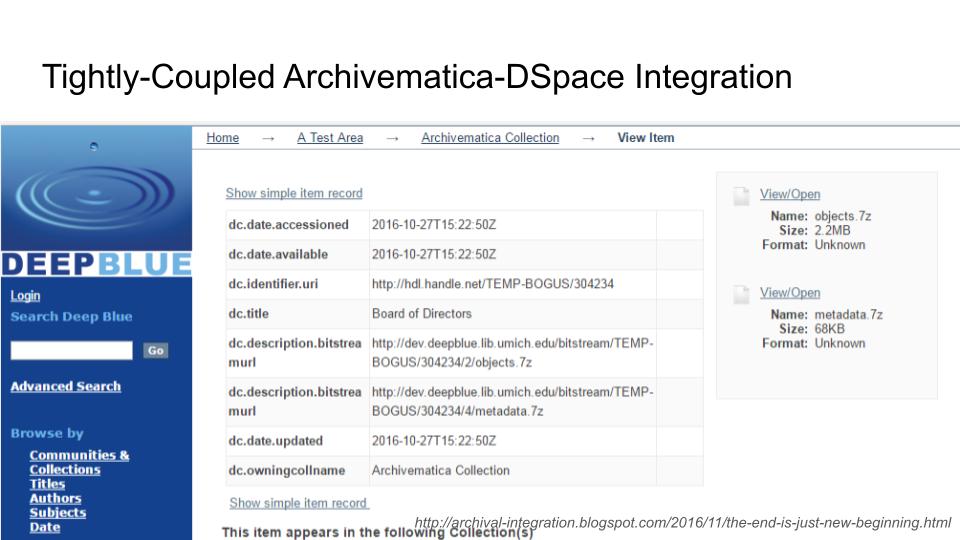Click the dc.owningcollname field label
Image resolution: width=960 pixels, height=540 pixels.
[287, 470]
